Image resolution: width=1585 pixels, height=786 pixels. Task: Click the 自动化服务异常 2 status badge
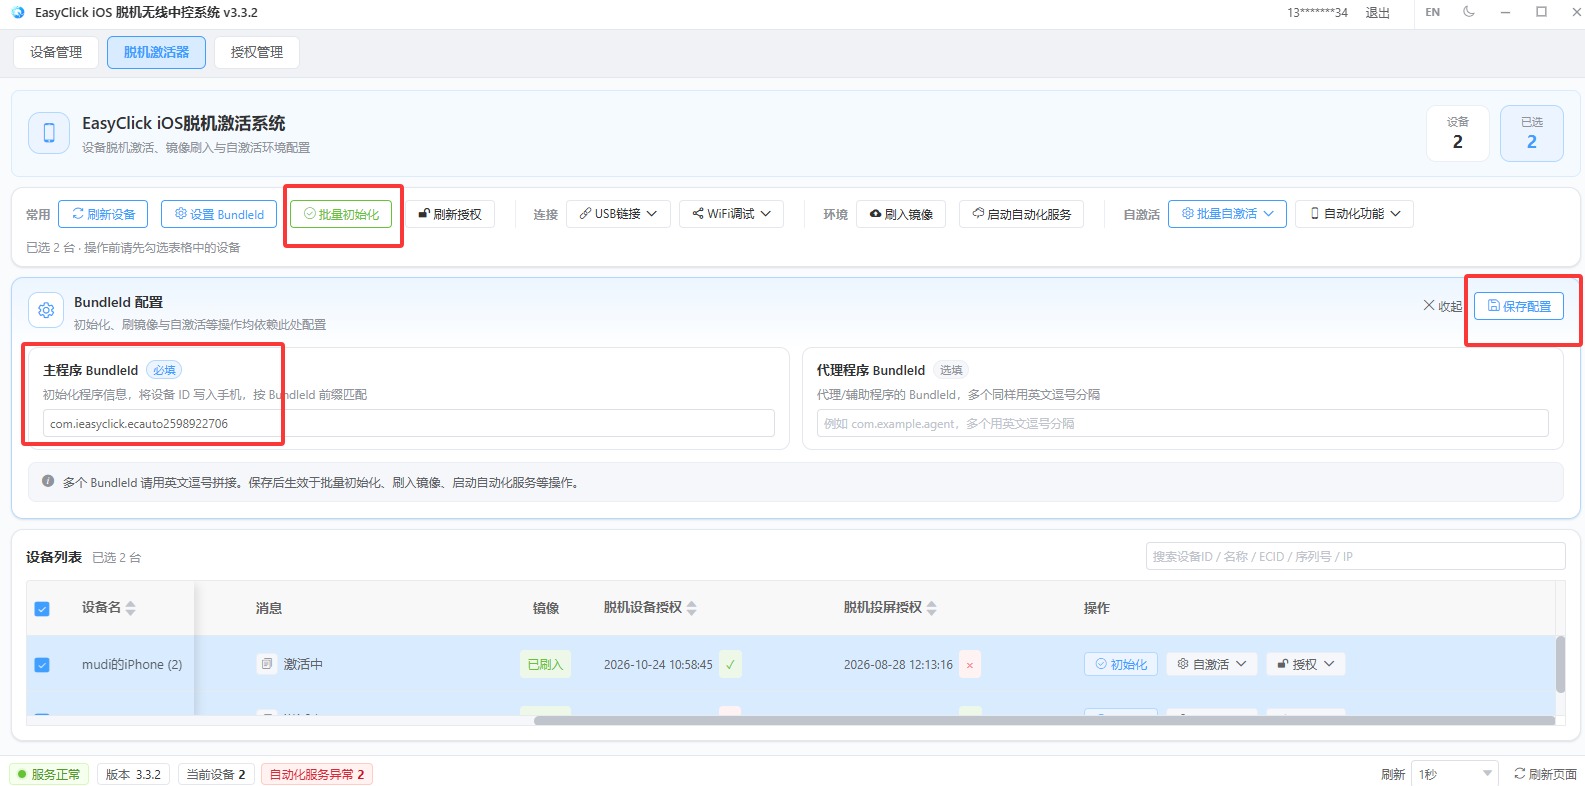[317, 774]
